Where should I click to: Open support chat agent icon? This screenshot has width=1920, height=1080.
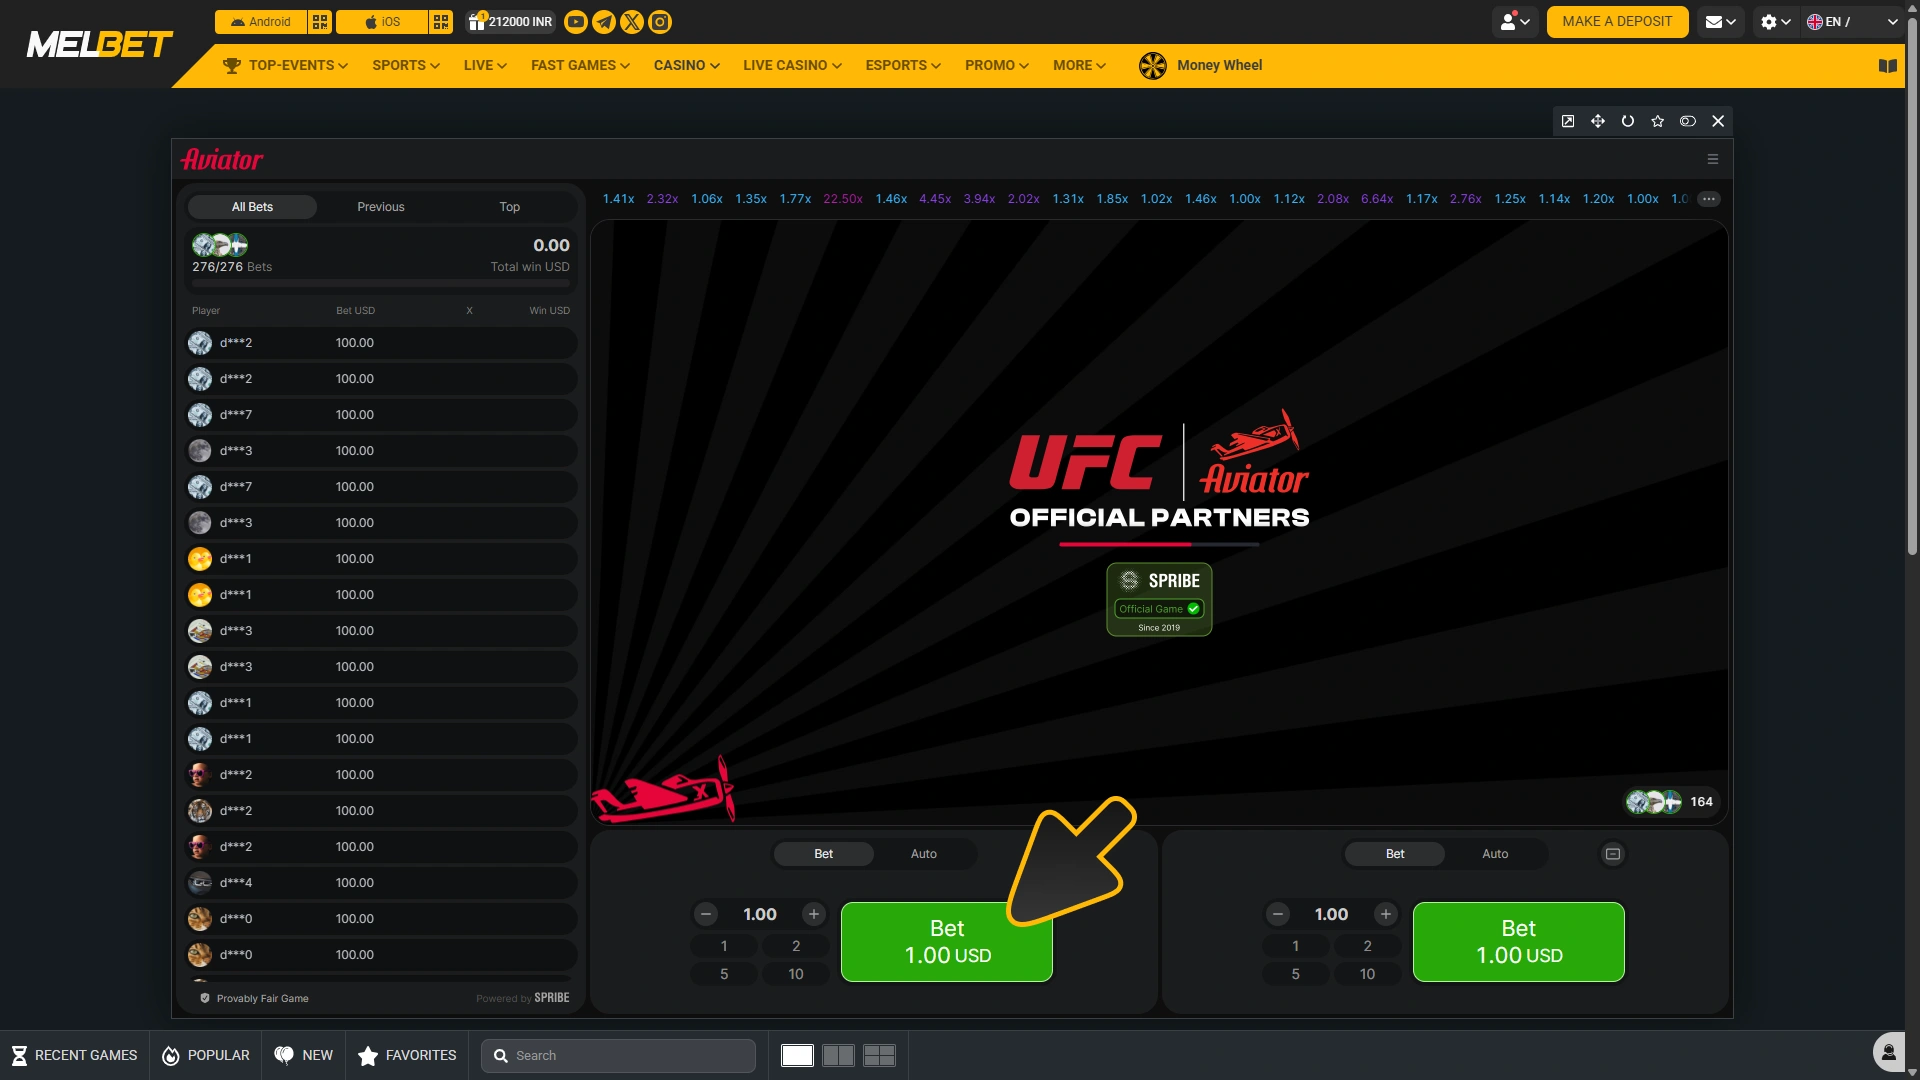click(x=1889, y=1052)
